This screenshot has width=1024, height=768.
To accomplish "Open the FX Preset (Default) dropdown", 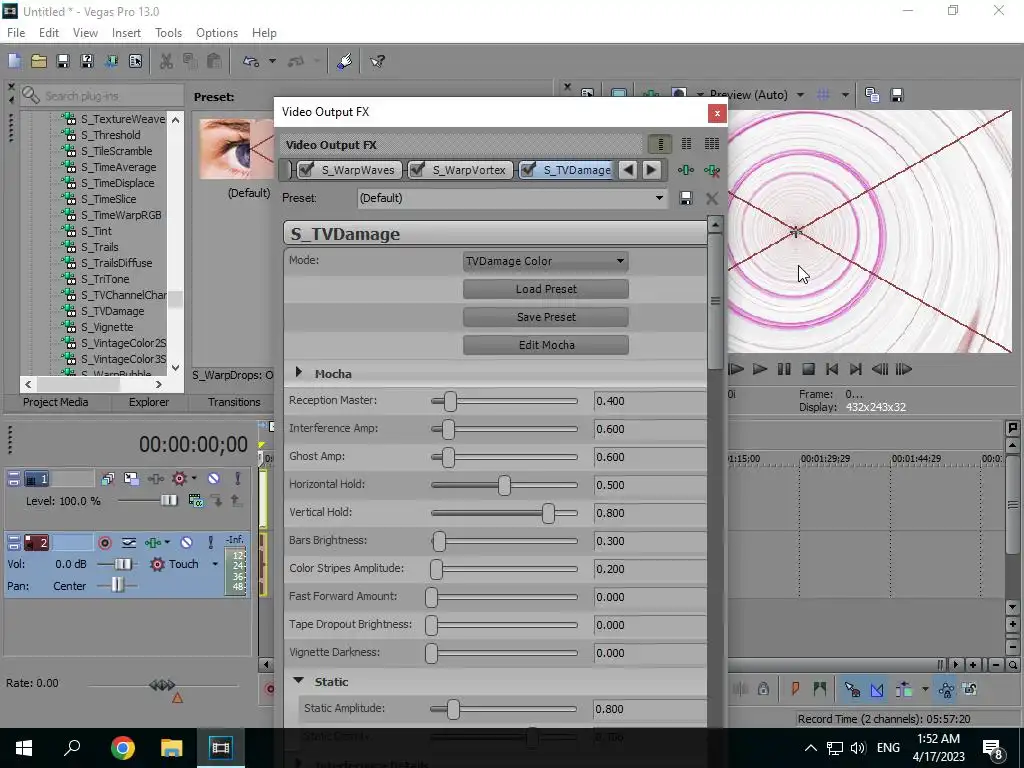I will pos(513,198).
